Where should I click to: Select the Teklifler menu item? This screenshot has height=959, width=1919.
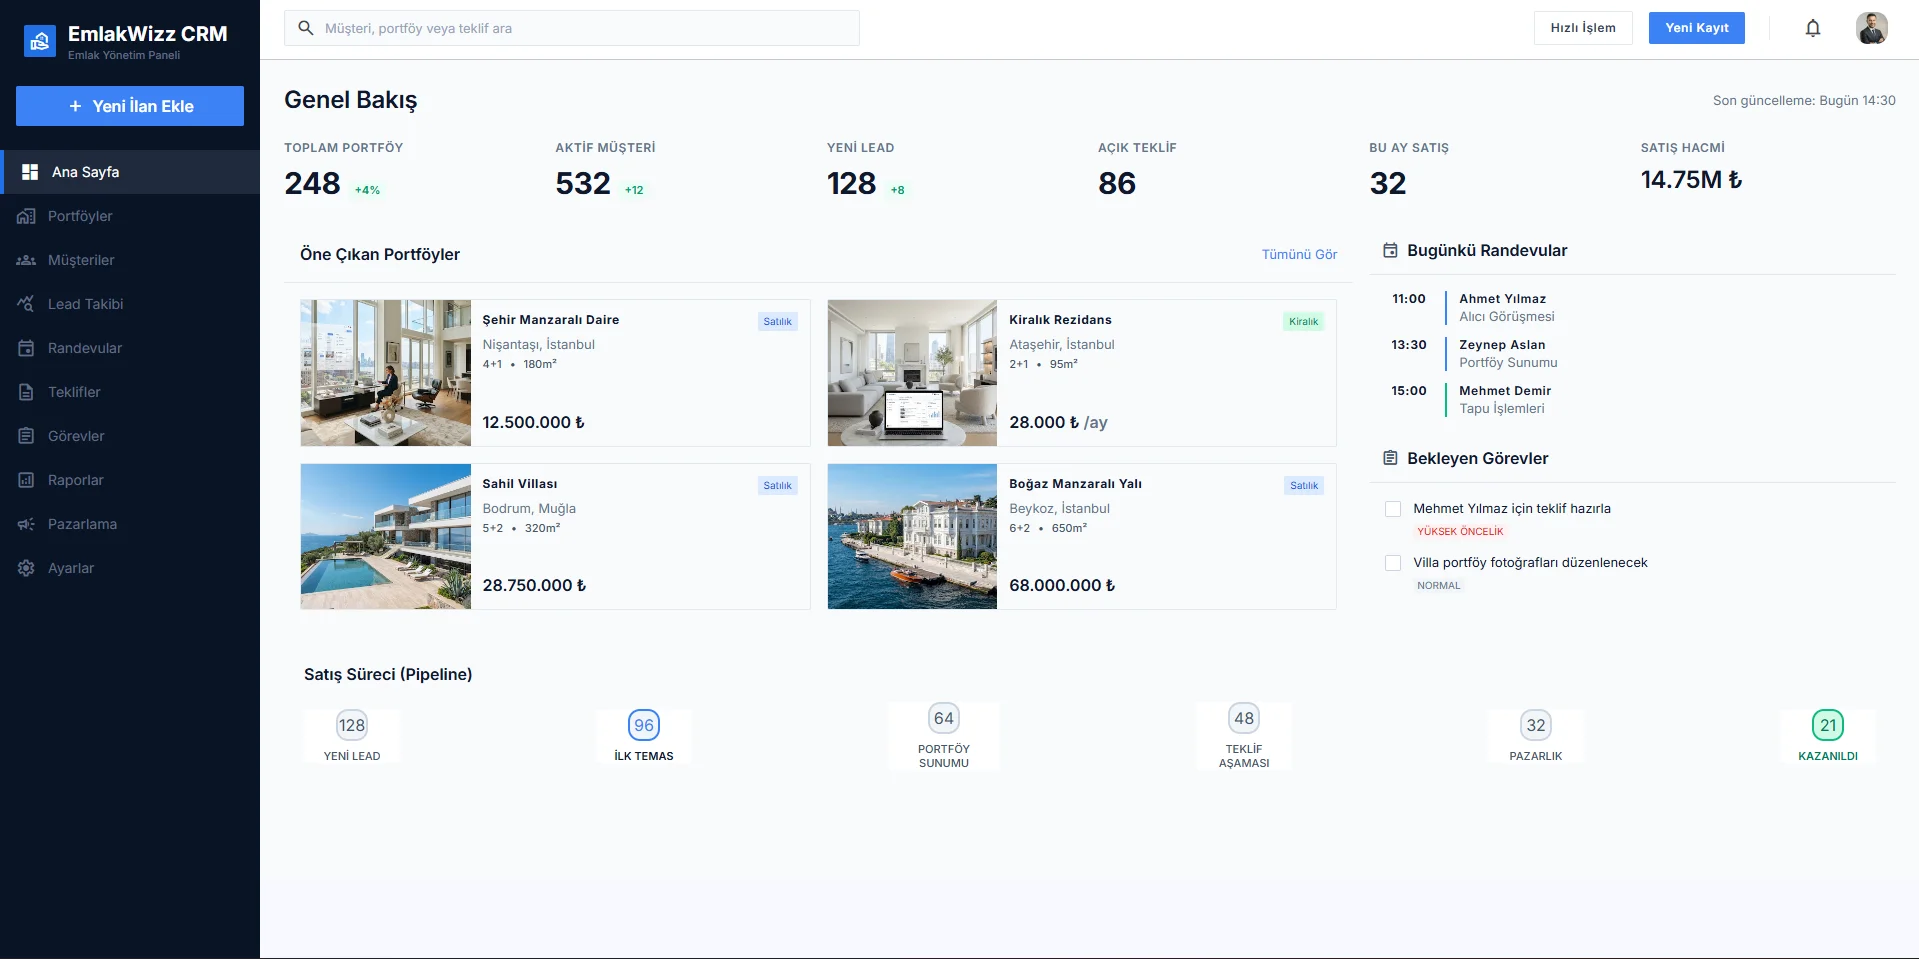[x=130, y=392]
